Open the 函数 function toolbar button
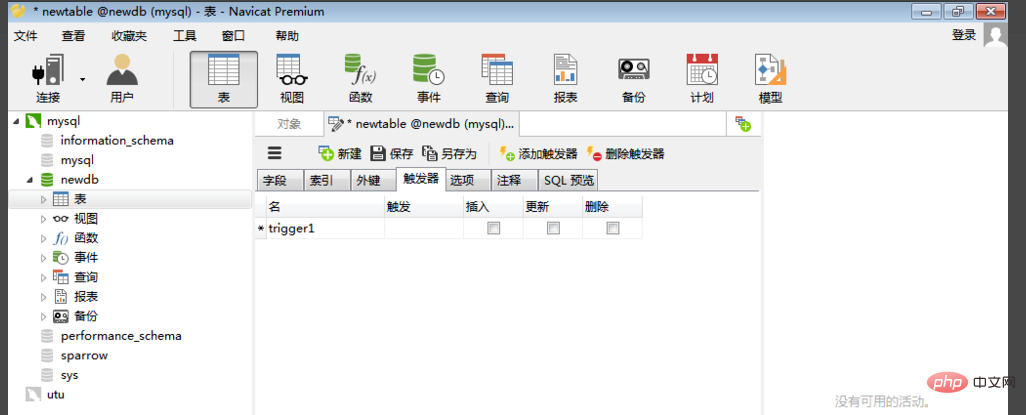 (360, 80)
